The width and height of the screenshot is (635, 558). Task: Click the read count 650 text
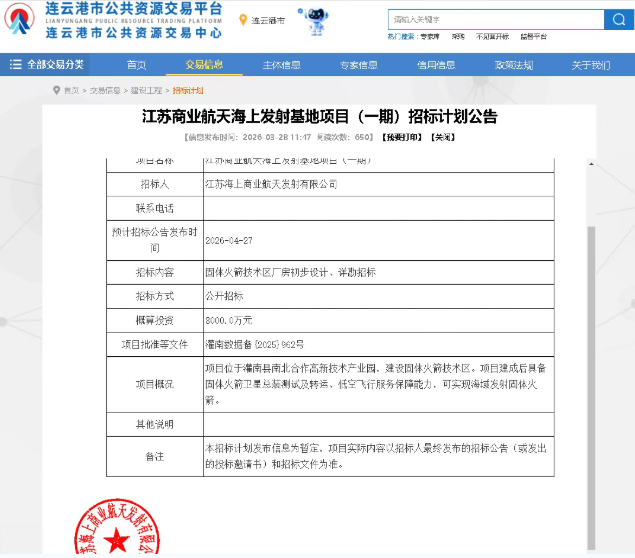coord(362,137)
